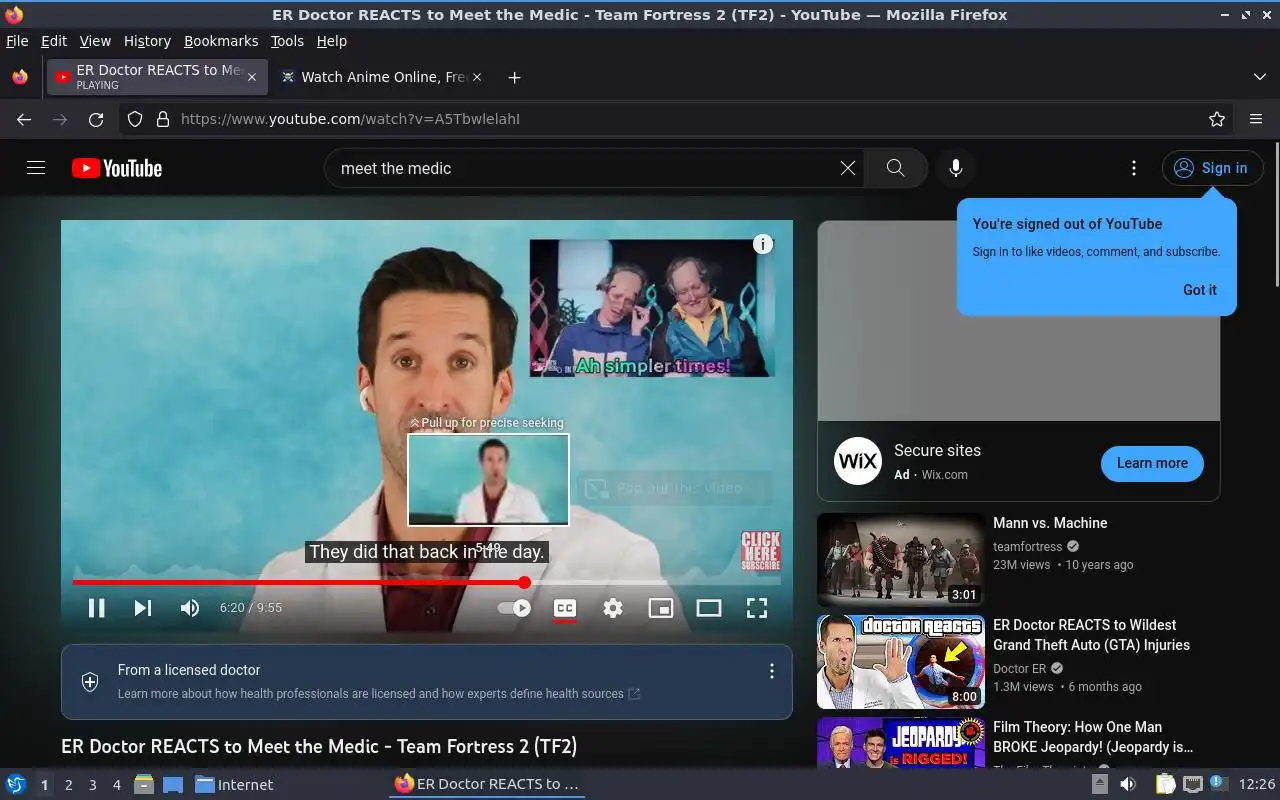Adjust system volume tray icon
Viewport: 1280px width, 800px height.
(1127, 785)
